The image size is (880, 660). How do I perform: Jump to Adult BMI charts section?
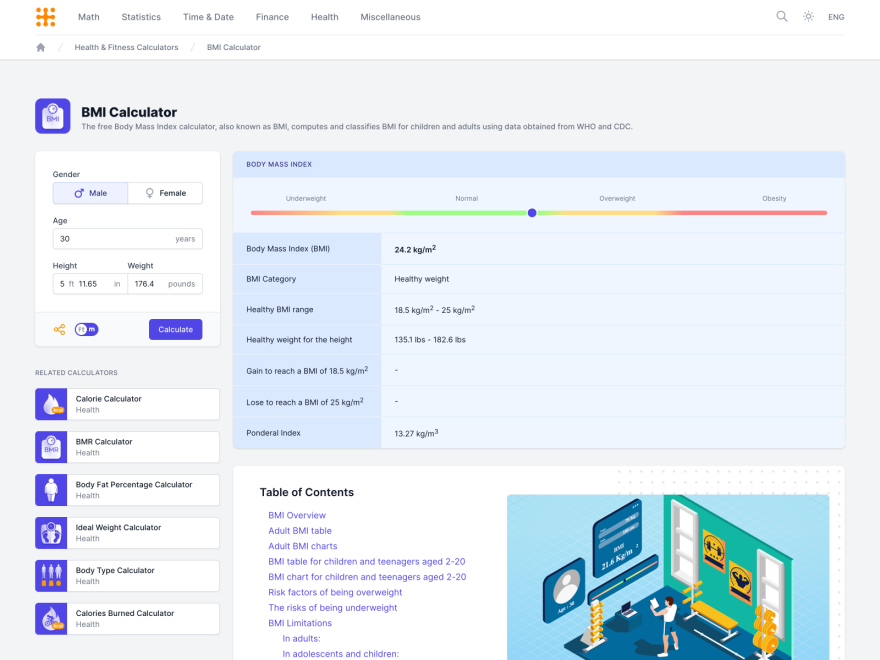[302, 546]
